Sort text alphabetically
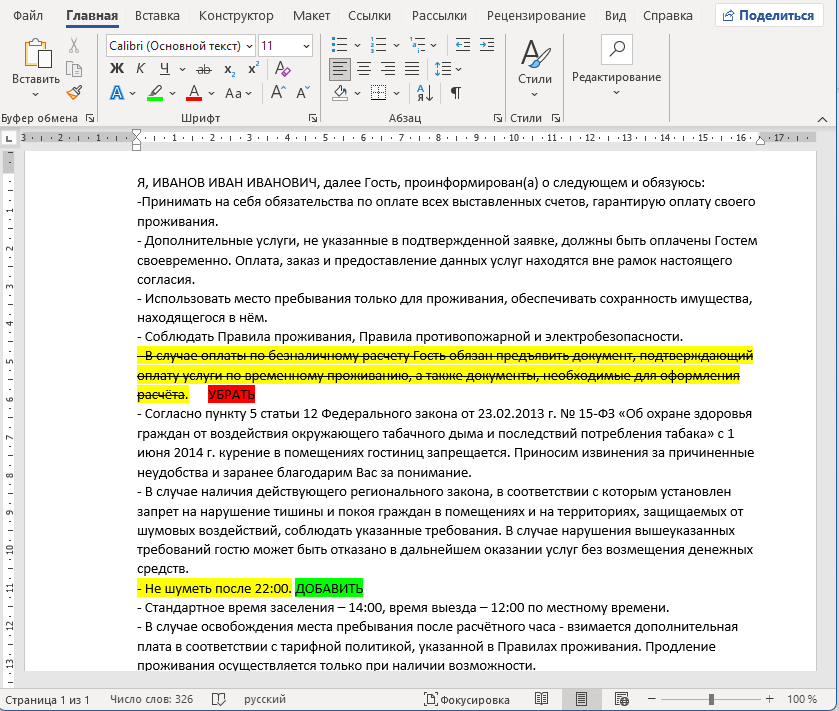The width and height of the screenshot is (839, 711). (x=425, y=93)
